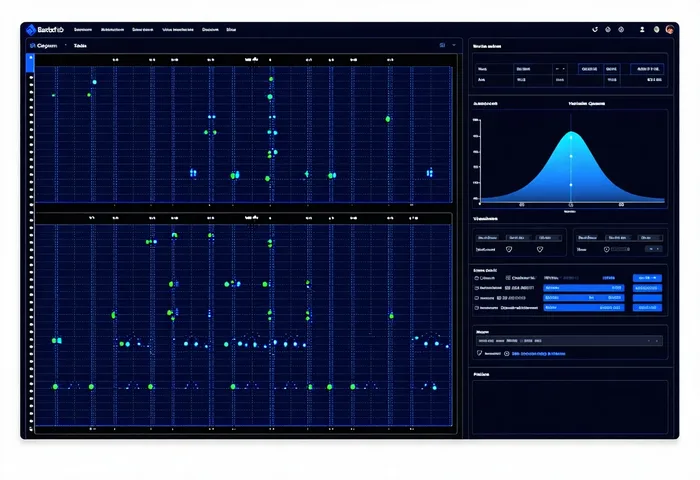700x480 pixels.
Task: Click the empty text area in bottom-right panel
Action: tap(570, 407)
